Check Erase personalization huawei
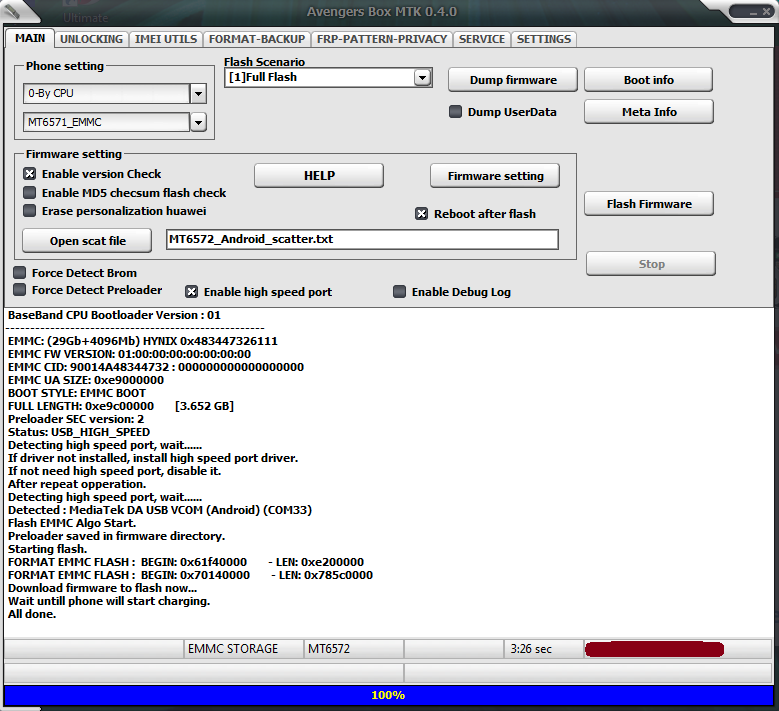 (30, 211)
